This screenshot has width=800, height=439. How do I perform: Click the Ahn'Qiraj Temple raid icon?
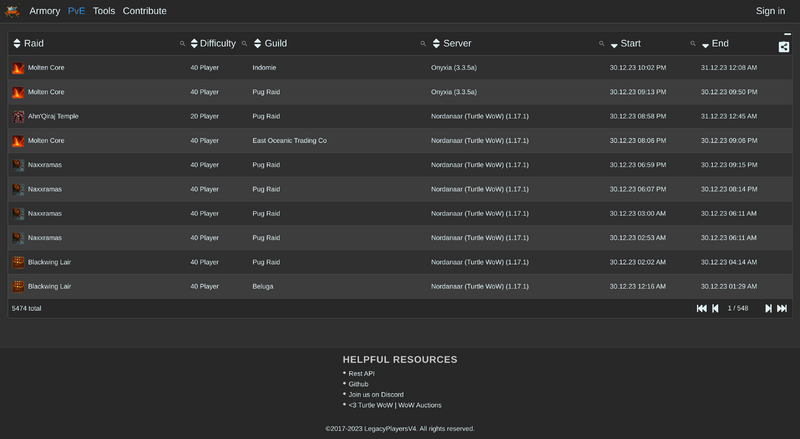pyautogui.click(x=18, y=116)
